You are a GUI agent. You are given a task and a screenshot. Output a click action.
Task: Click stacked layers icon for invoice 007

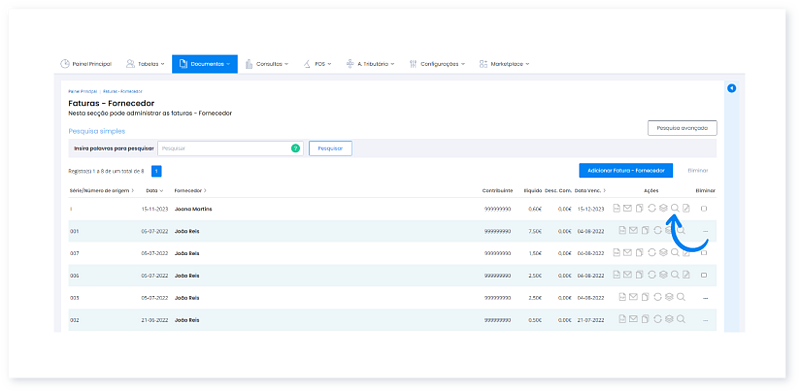[663, 253]
